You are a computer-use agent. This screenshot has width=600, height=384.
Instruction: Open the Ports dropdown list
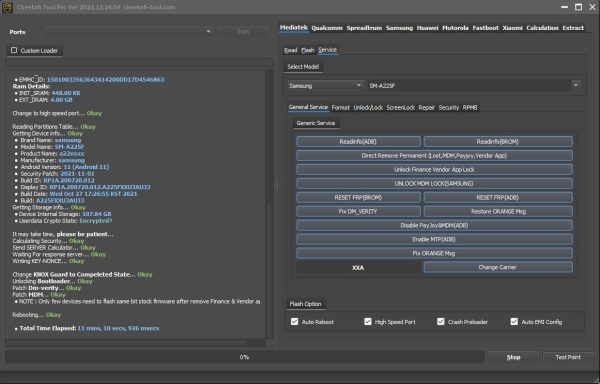[129, 31]
